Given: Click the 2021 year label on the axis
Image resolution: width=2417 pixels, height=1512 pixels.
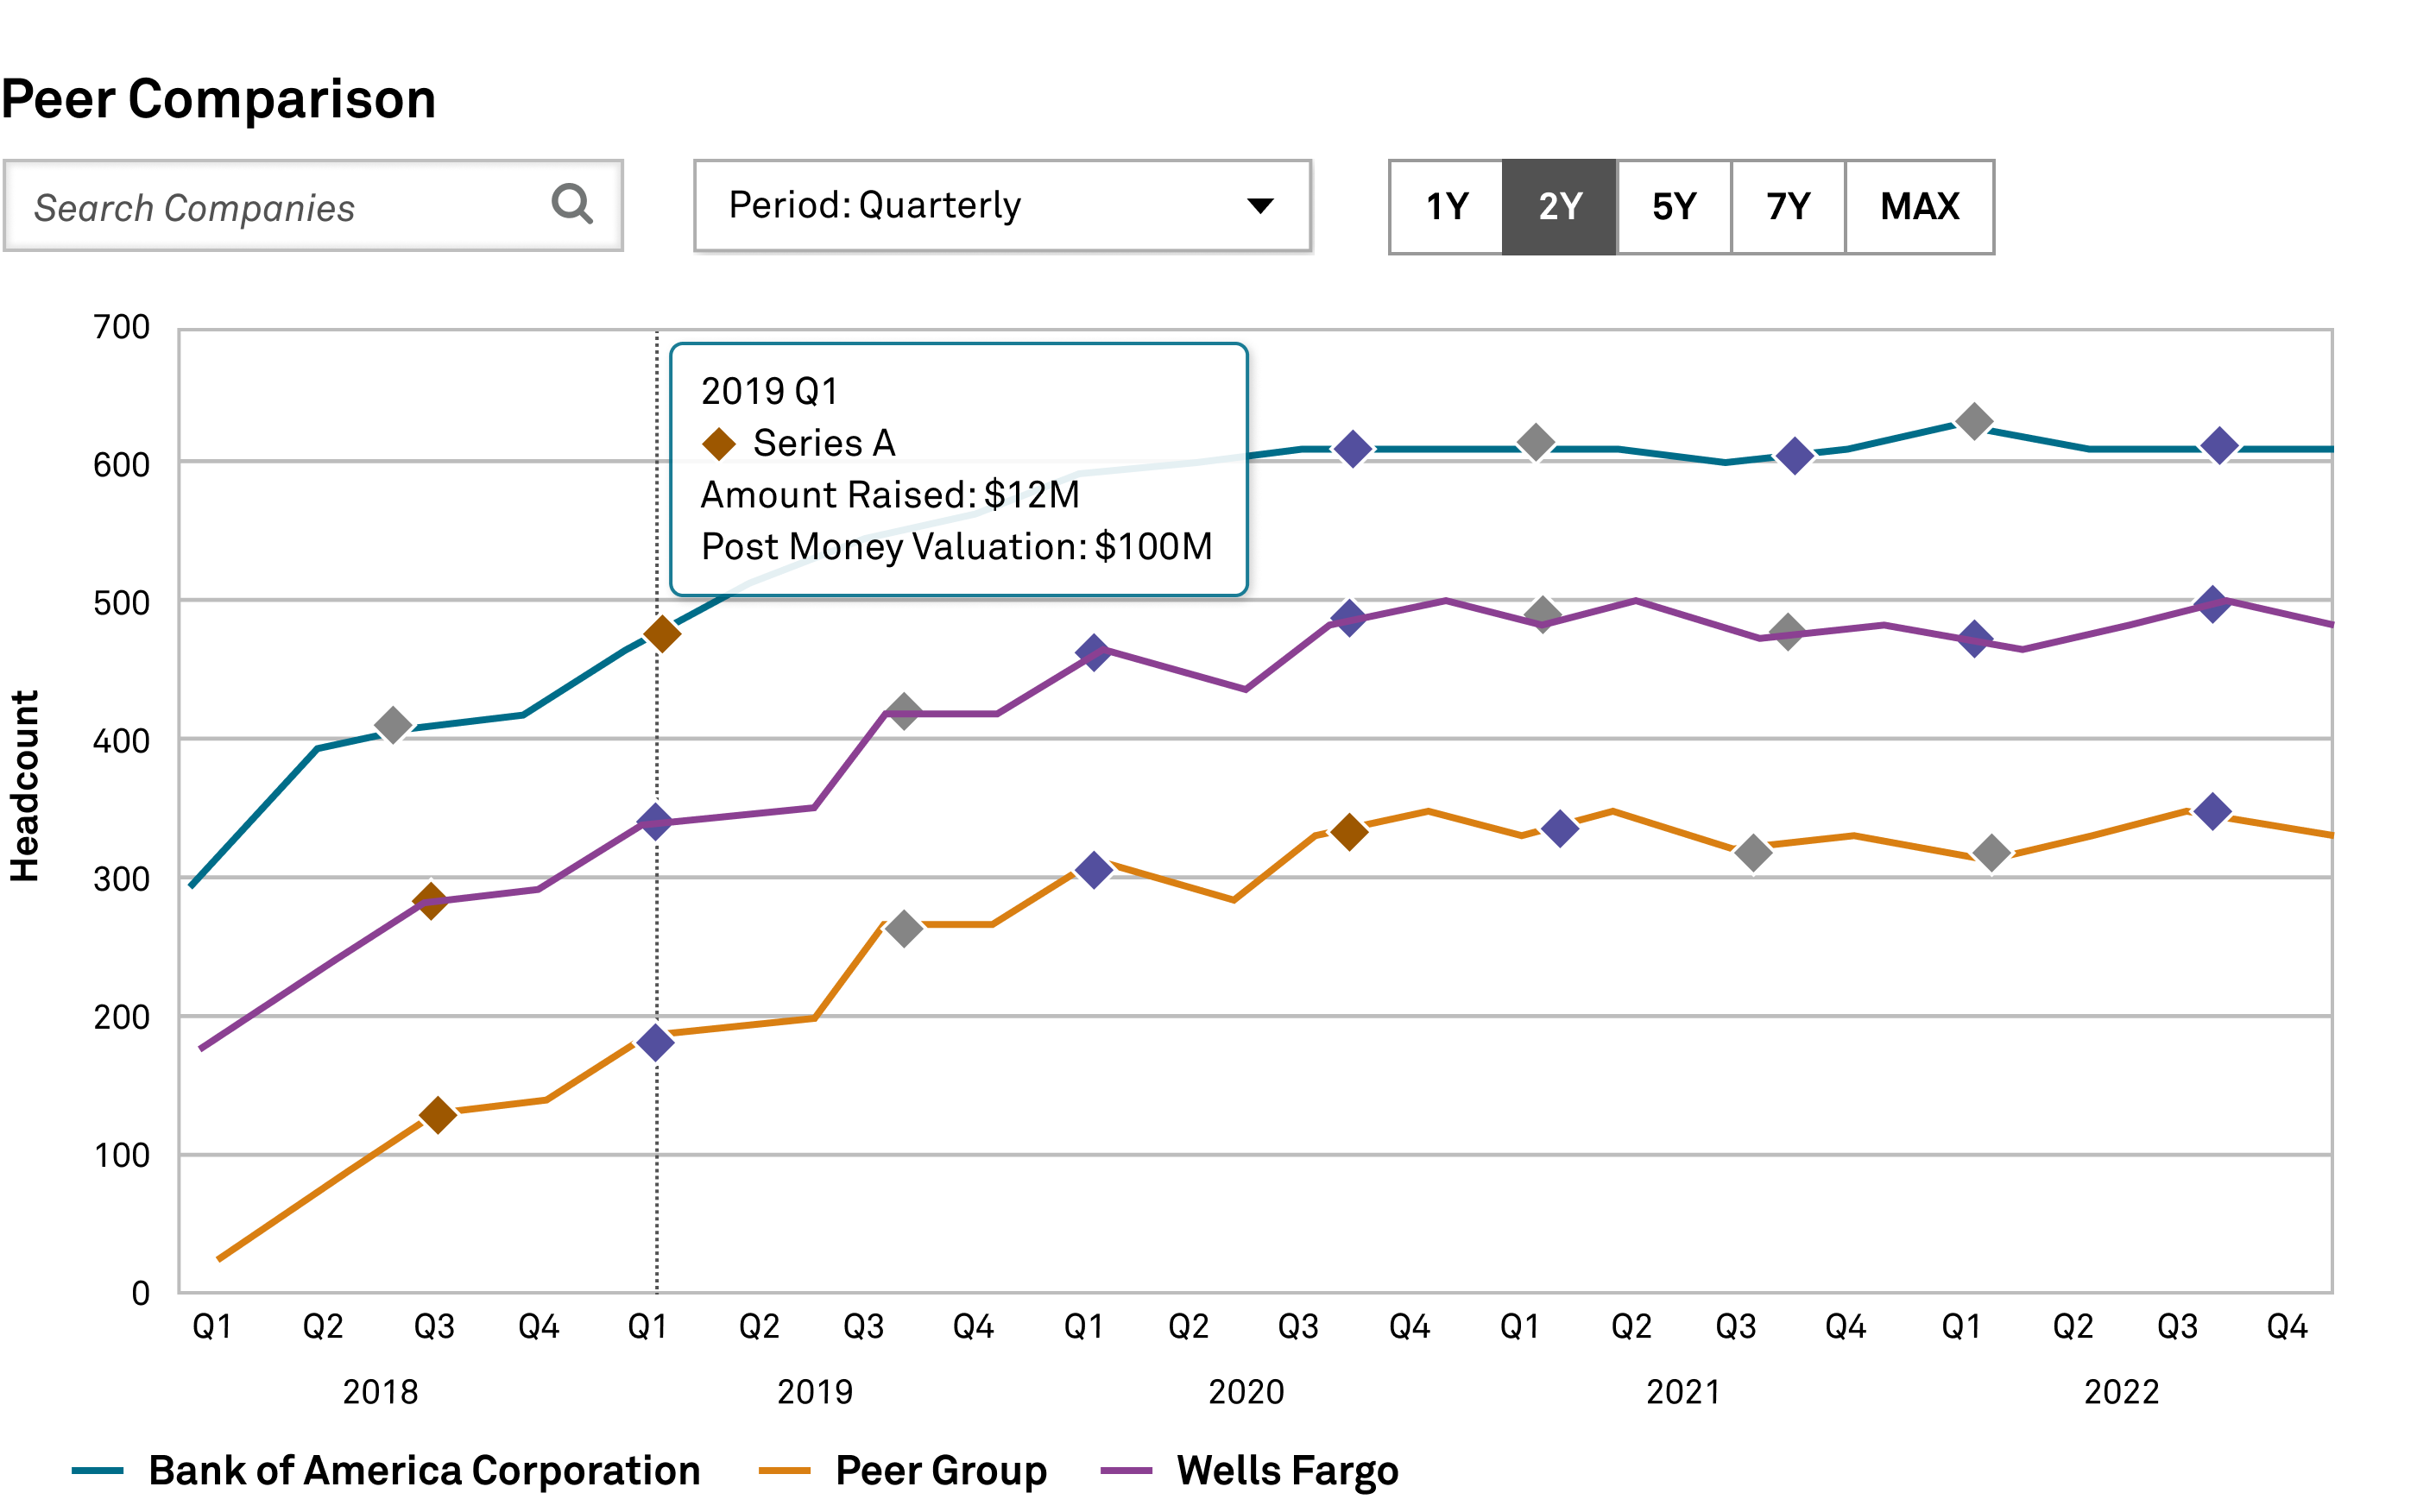Looking at the screenshot, I should [1683, 1391].
